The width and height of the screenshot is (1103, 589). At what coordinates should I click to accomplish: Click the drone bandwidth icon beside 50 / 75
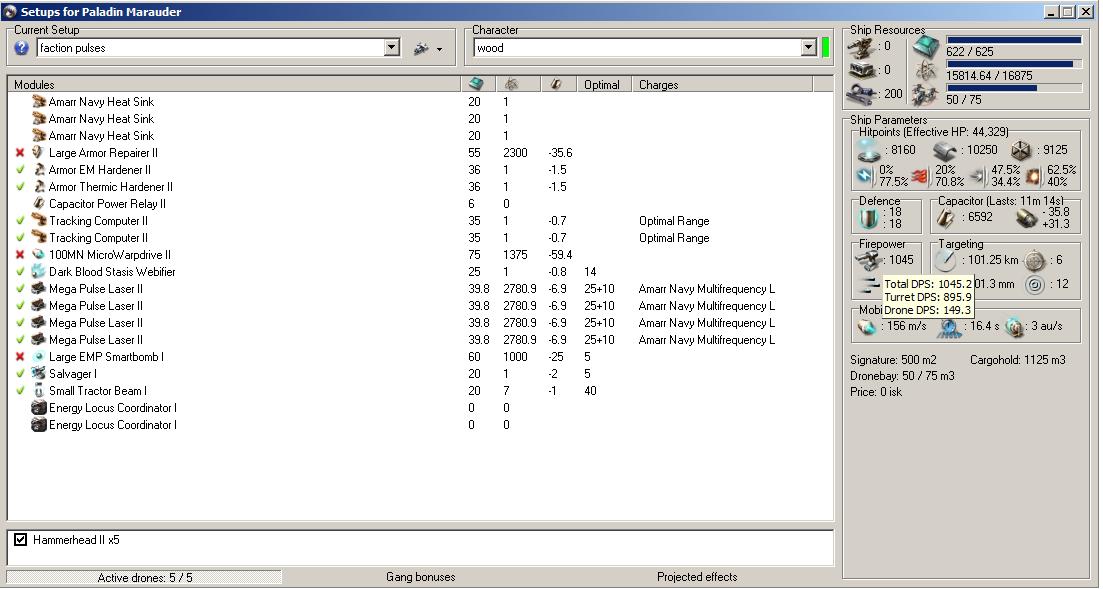tap(926, 94)
